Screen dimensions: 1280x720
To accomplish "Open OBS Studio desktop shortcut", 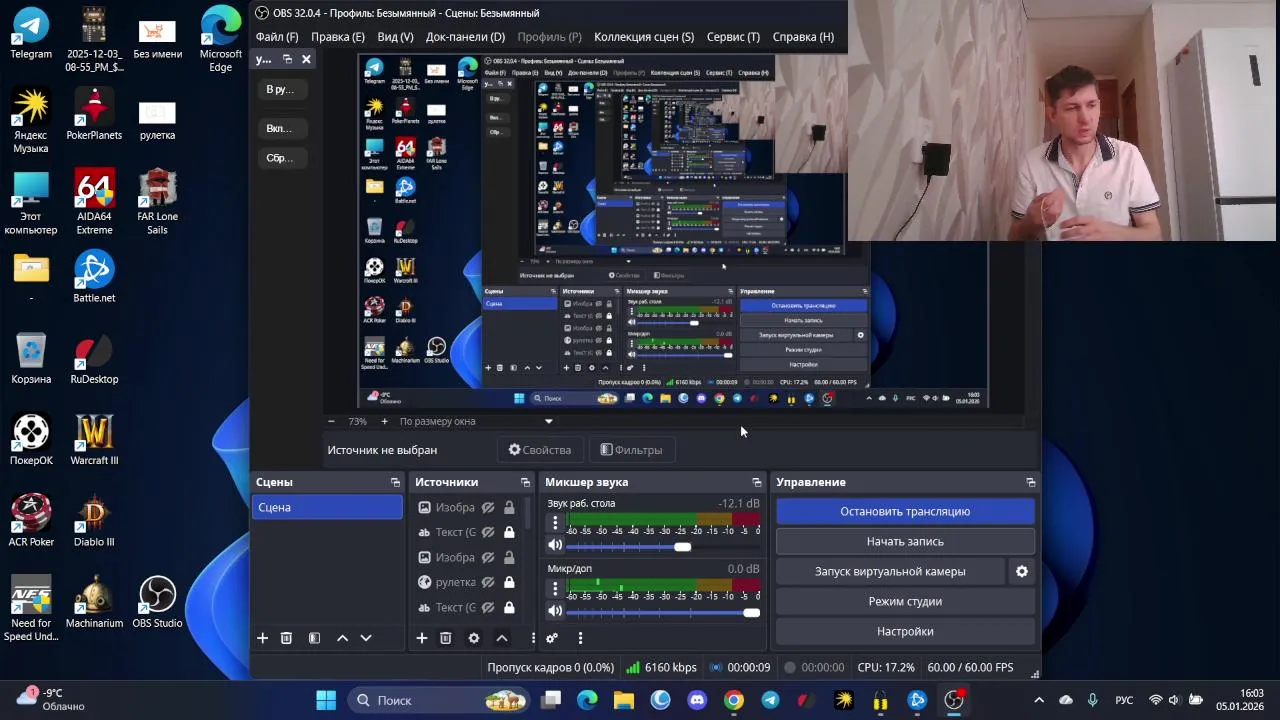I will [157, 603].
